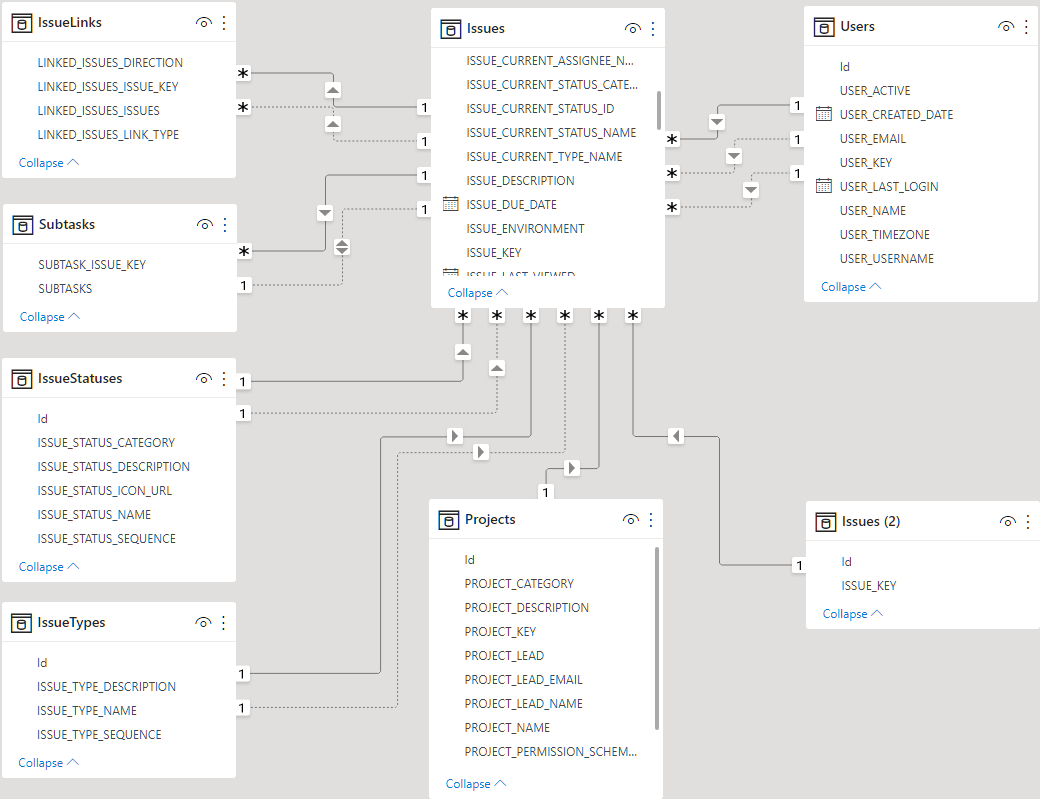Collapse the Projects table field list
This screenshot has width=1040, height=799.
tap(475, 784)
